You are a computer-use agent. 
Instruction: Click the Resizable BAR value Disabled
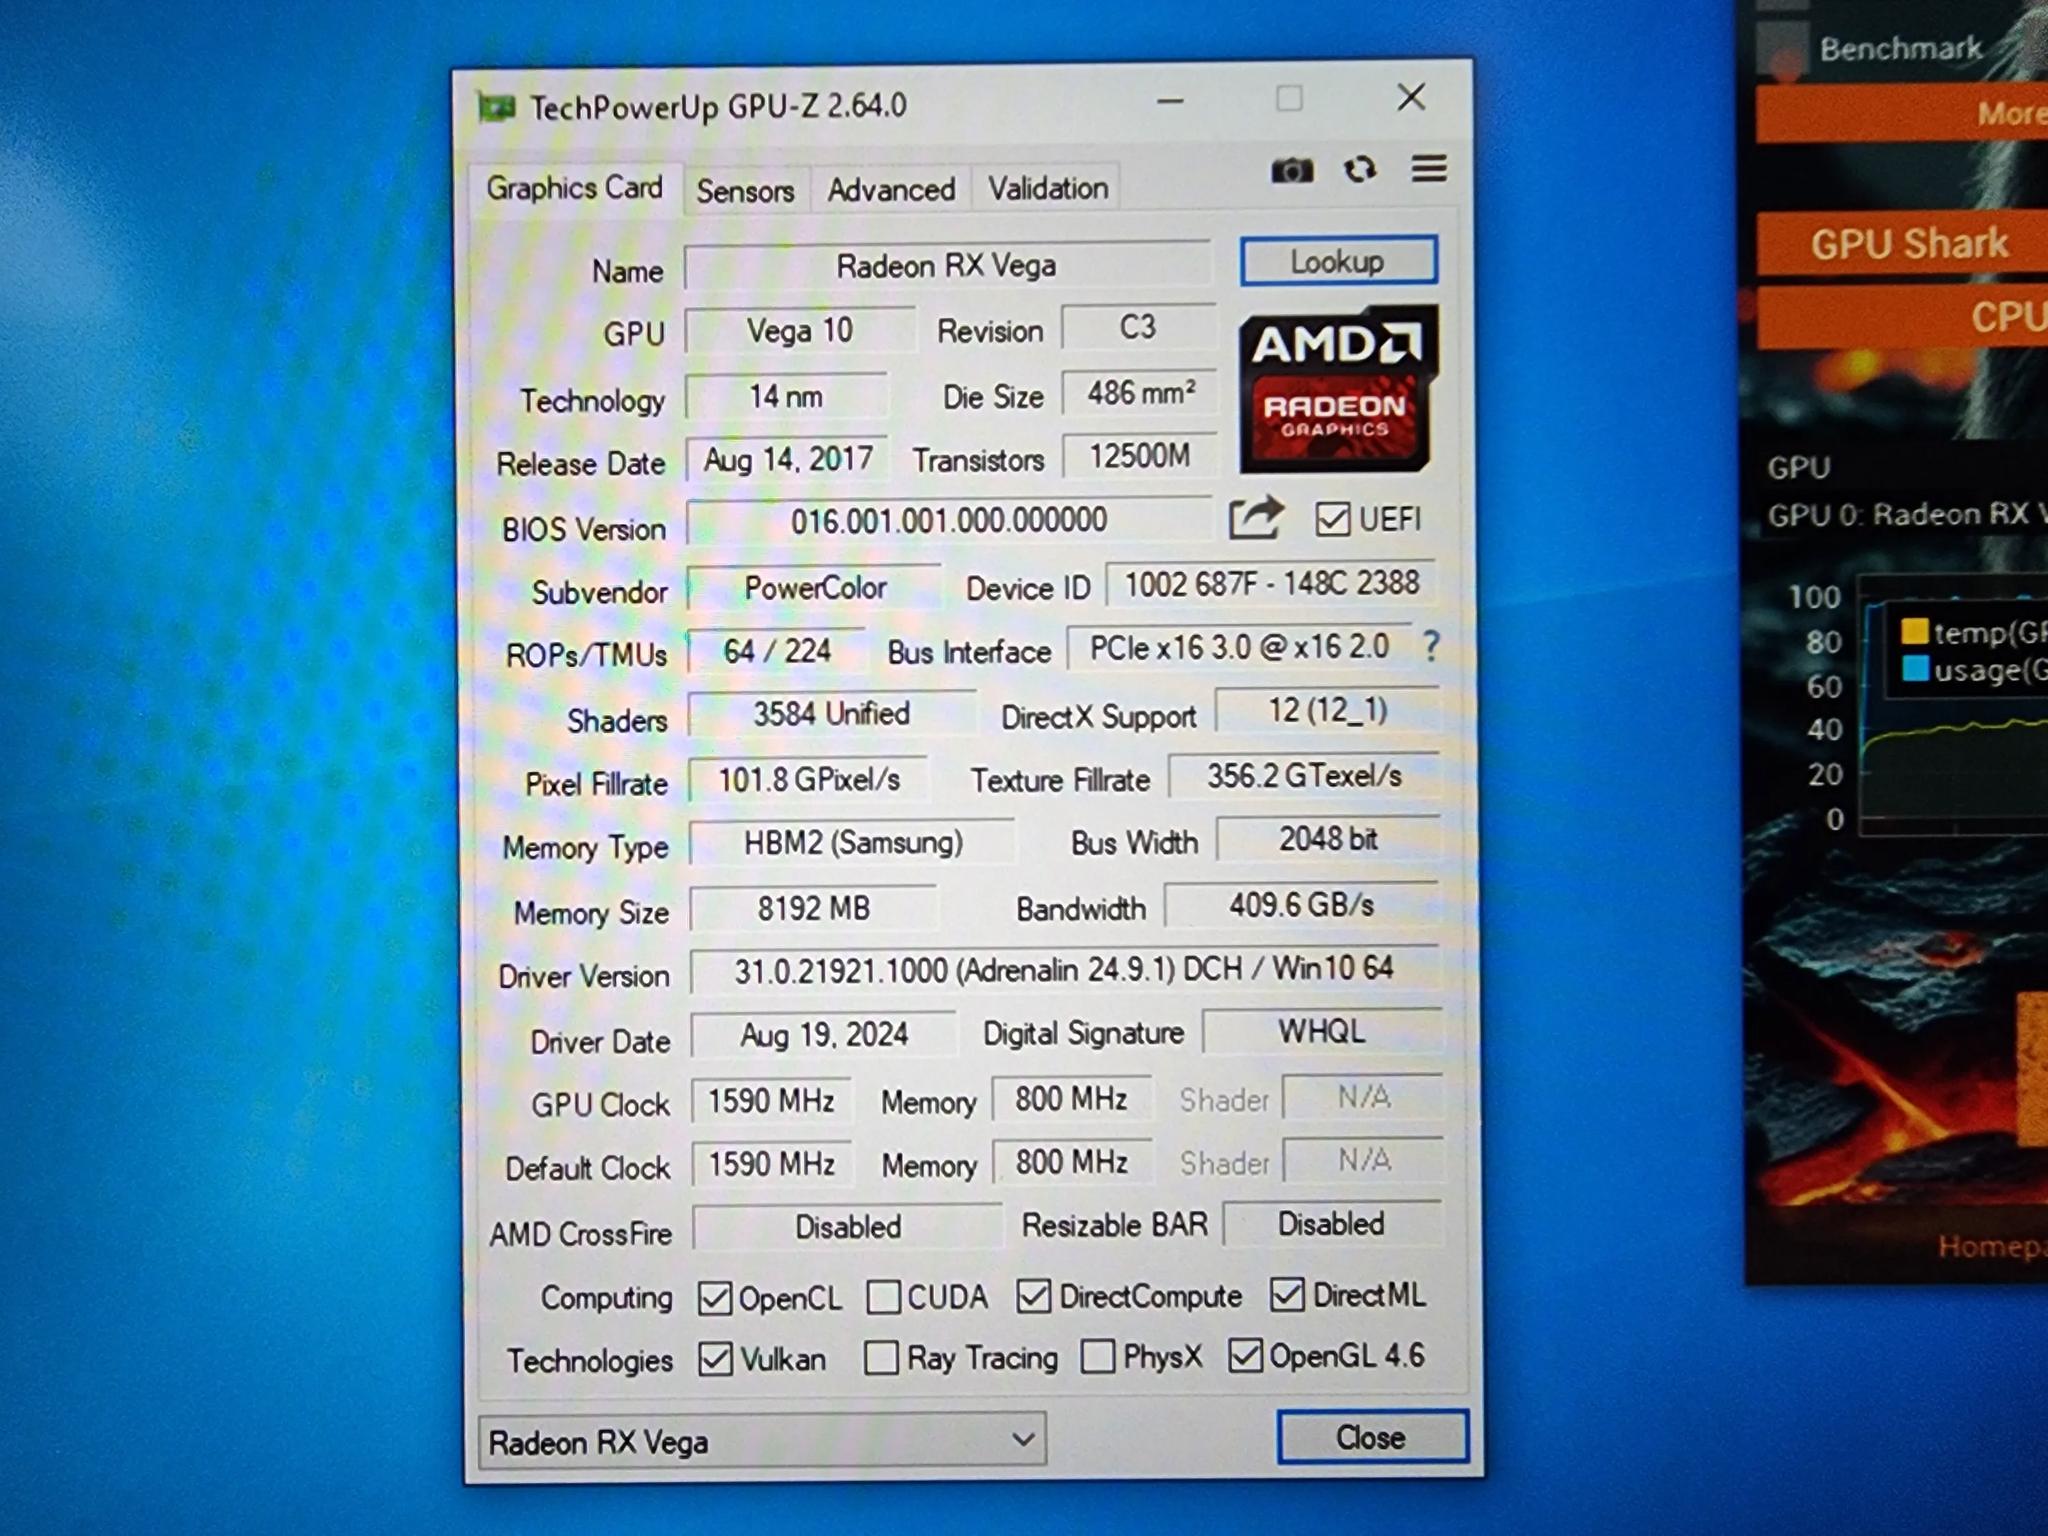(x=1332, y=1224)
